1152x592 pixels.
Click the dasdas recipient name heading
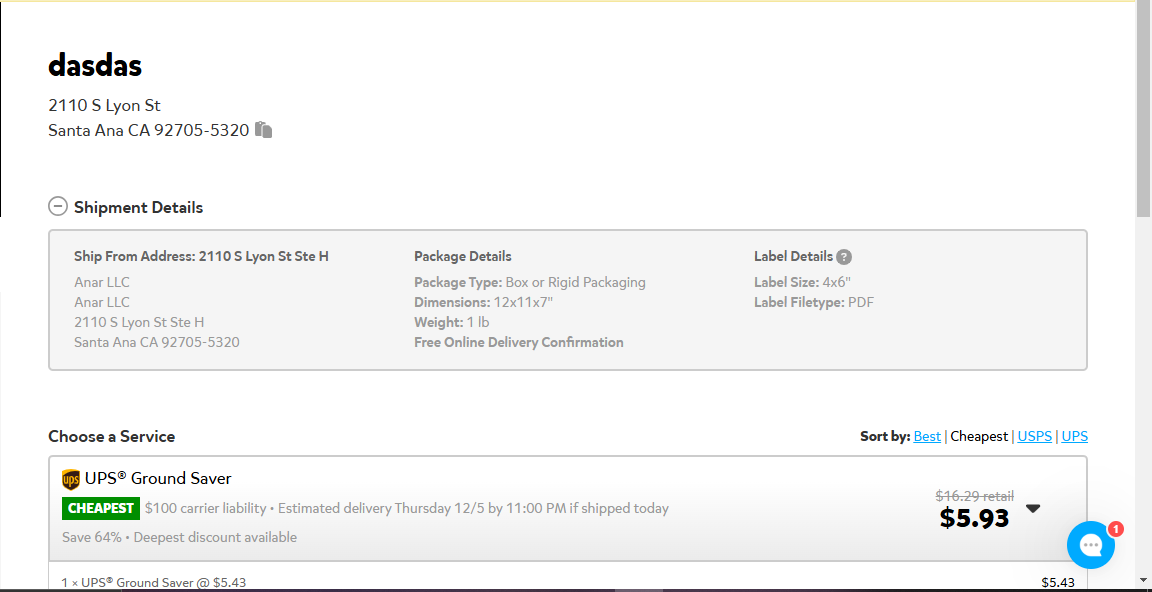(95, 65)
